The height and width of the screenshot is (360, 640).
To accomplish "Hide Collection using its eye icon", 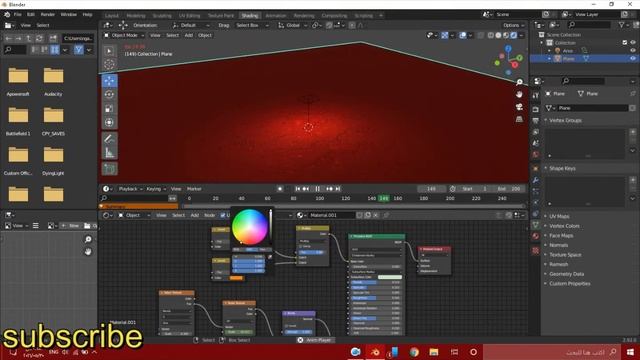I will 633,42.
